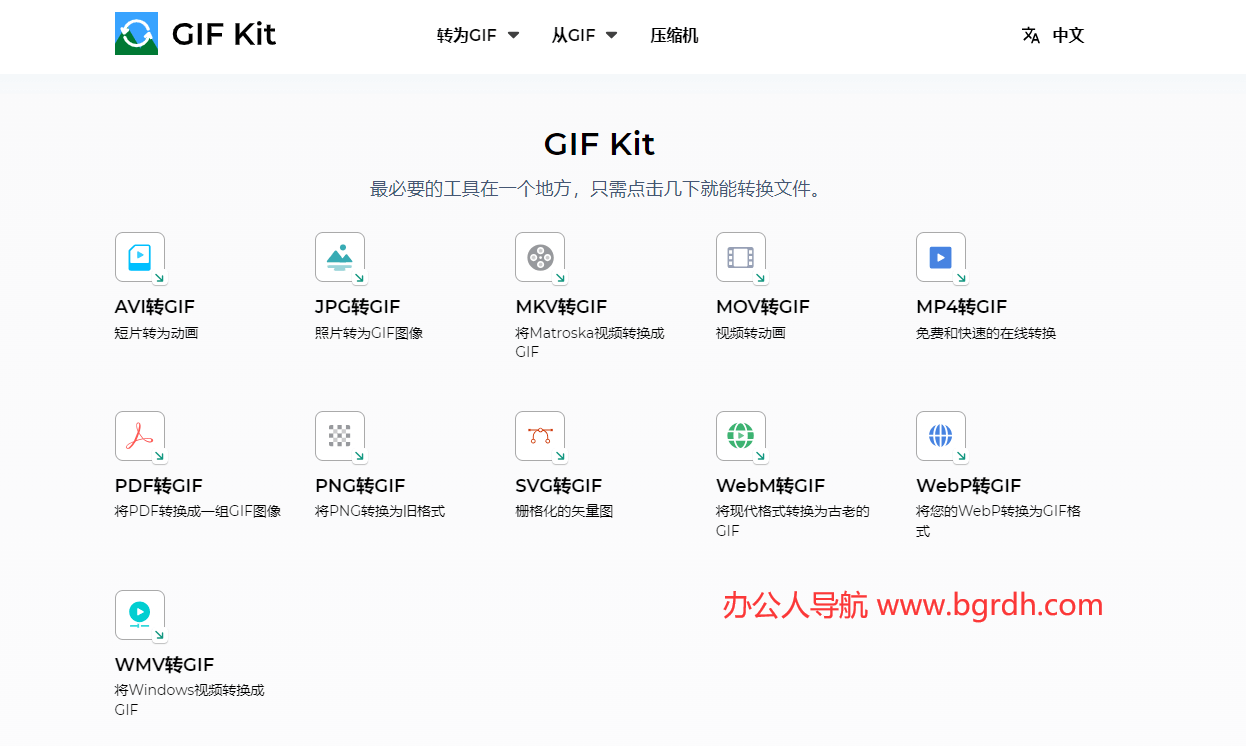The image size is (1246, 746).
Task: Select the AVI转GIF converter icon
Action: point(140,257)
